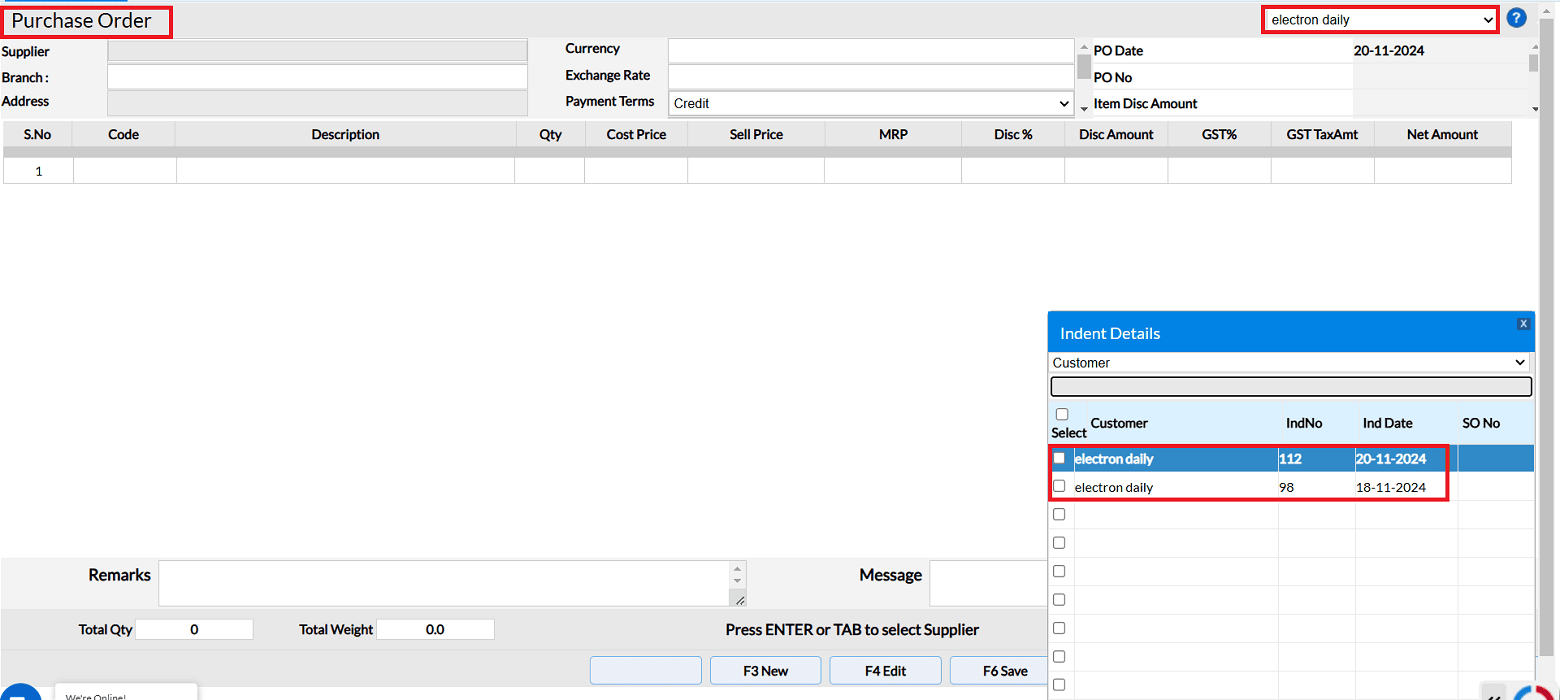Screen dimensions: 1560x700
Task: Click the scroll-up arrow beside Currency field
Action: point(1084,46)
